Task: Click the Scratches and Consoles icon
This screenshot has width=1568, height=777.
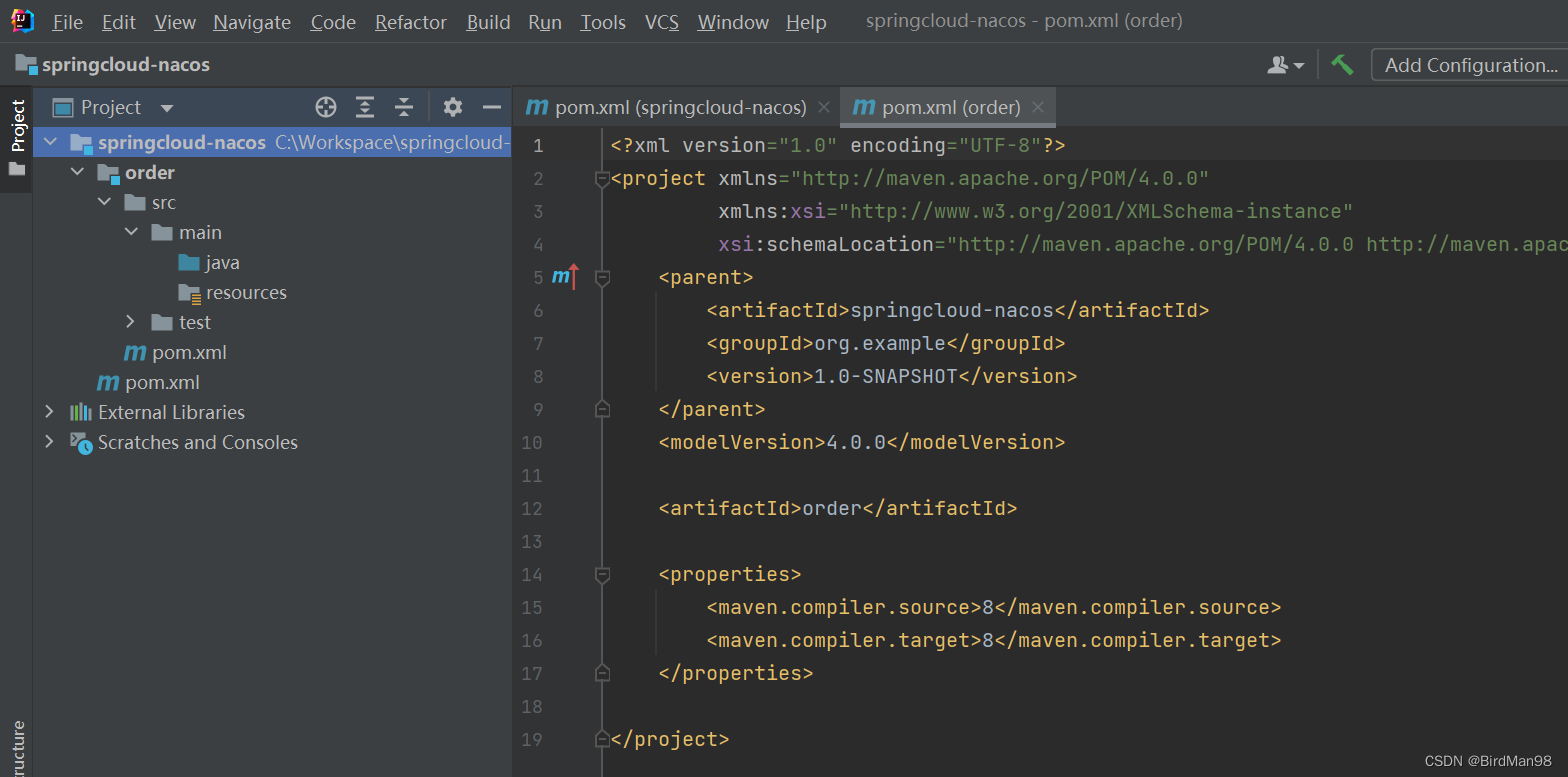Action: coord(81,442)
